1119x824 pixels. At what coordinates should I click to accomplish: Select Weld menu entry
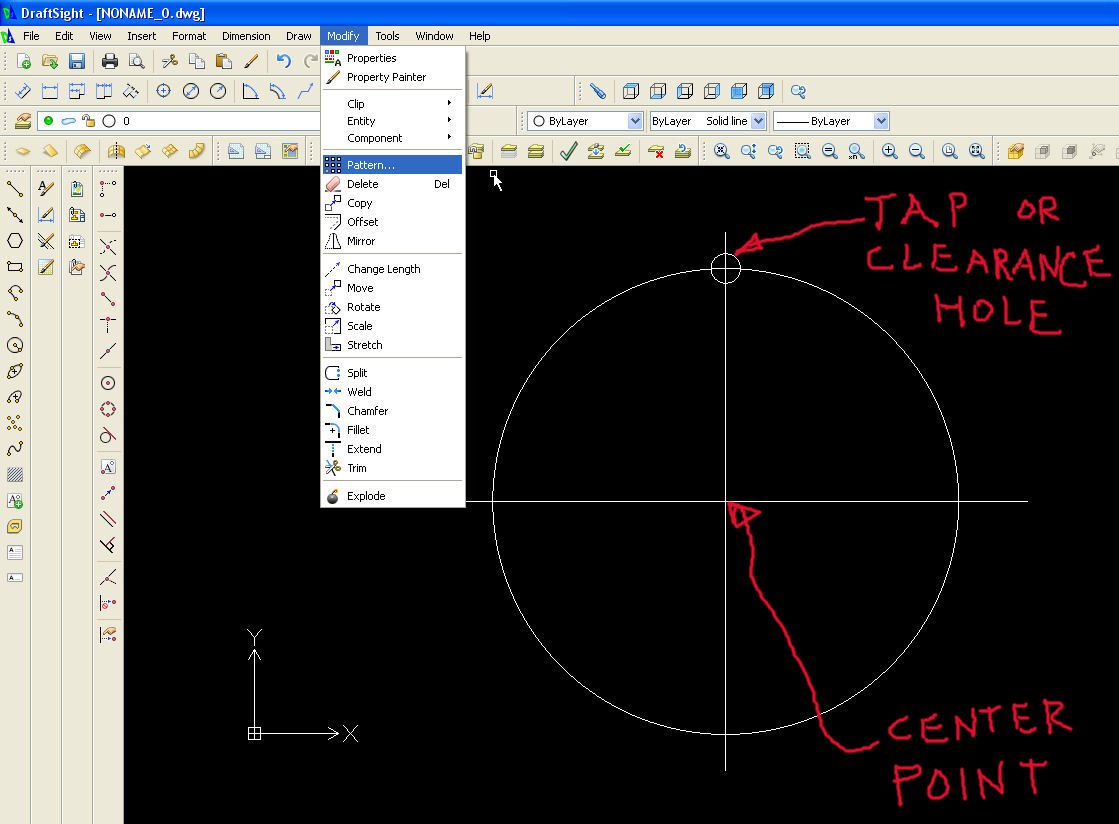(393, 392)
